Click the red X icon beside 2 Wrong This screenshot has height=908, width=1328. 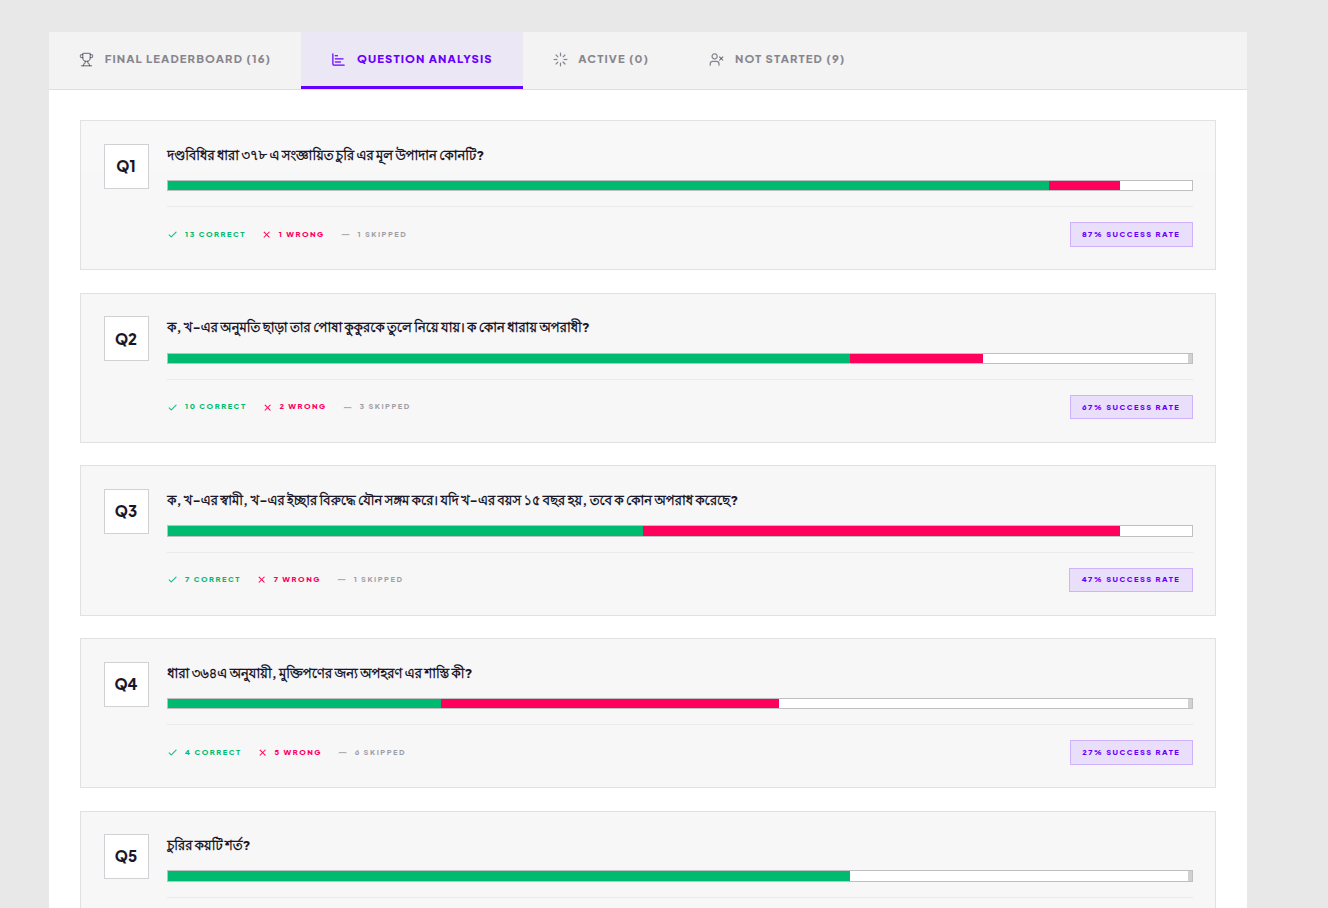(268, 407)
